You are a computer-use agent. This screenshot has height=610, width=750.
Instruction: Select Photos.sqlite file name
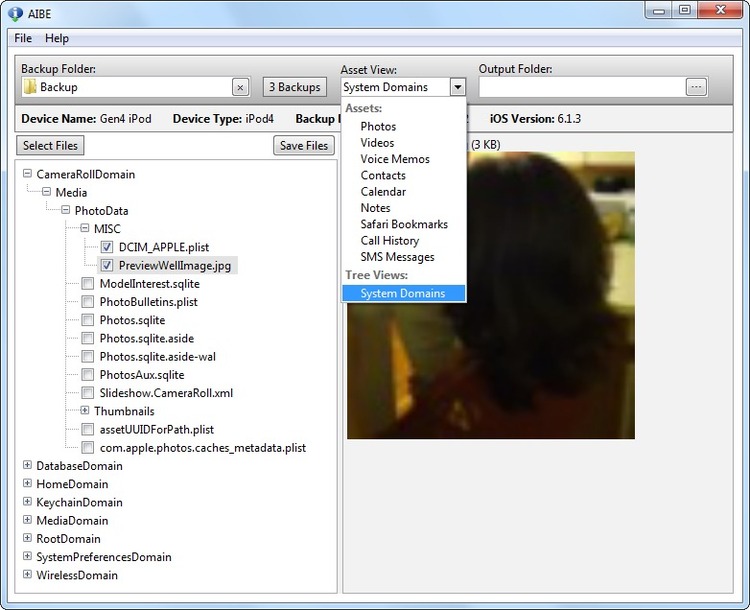tap(132, 320)
